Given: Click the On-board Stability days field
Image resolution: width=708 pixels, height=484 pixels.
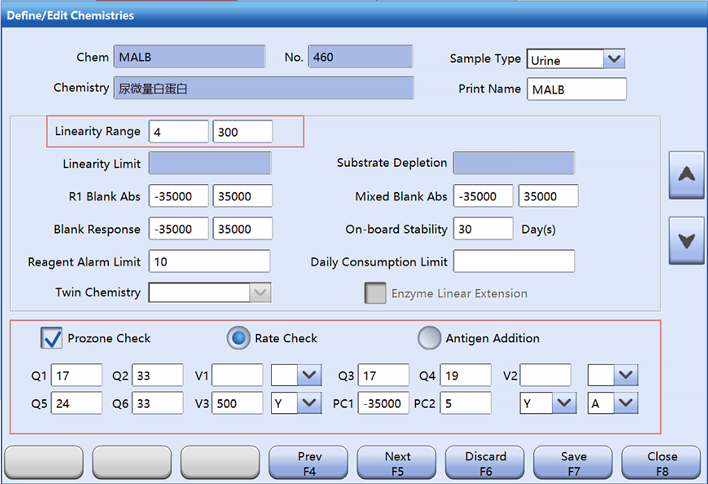Looking at the screenshot, I should click(483, 229).
